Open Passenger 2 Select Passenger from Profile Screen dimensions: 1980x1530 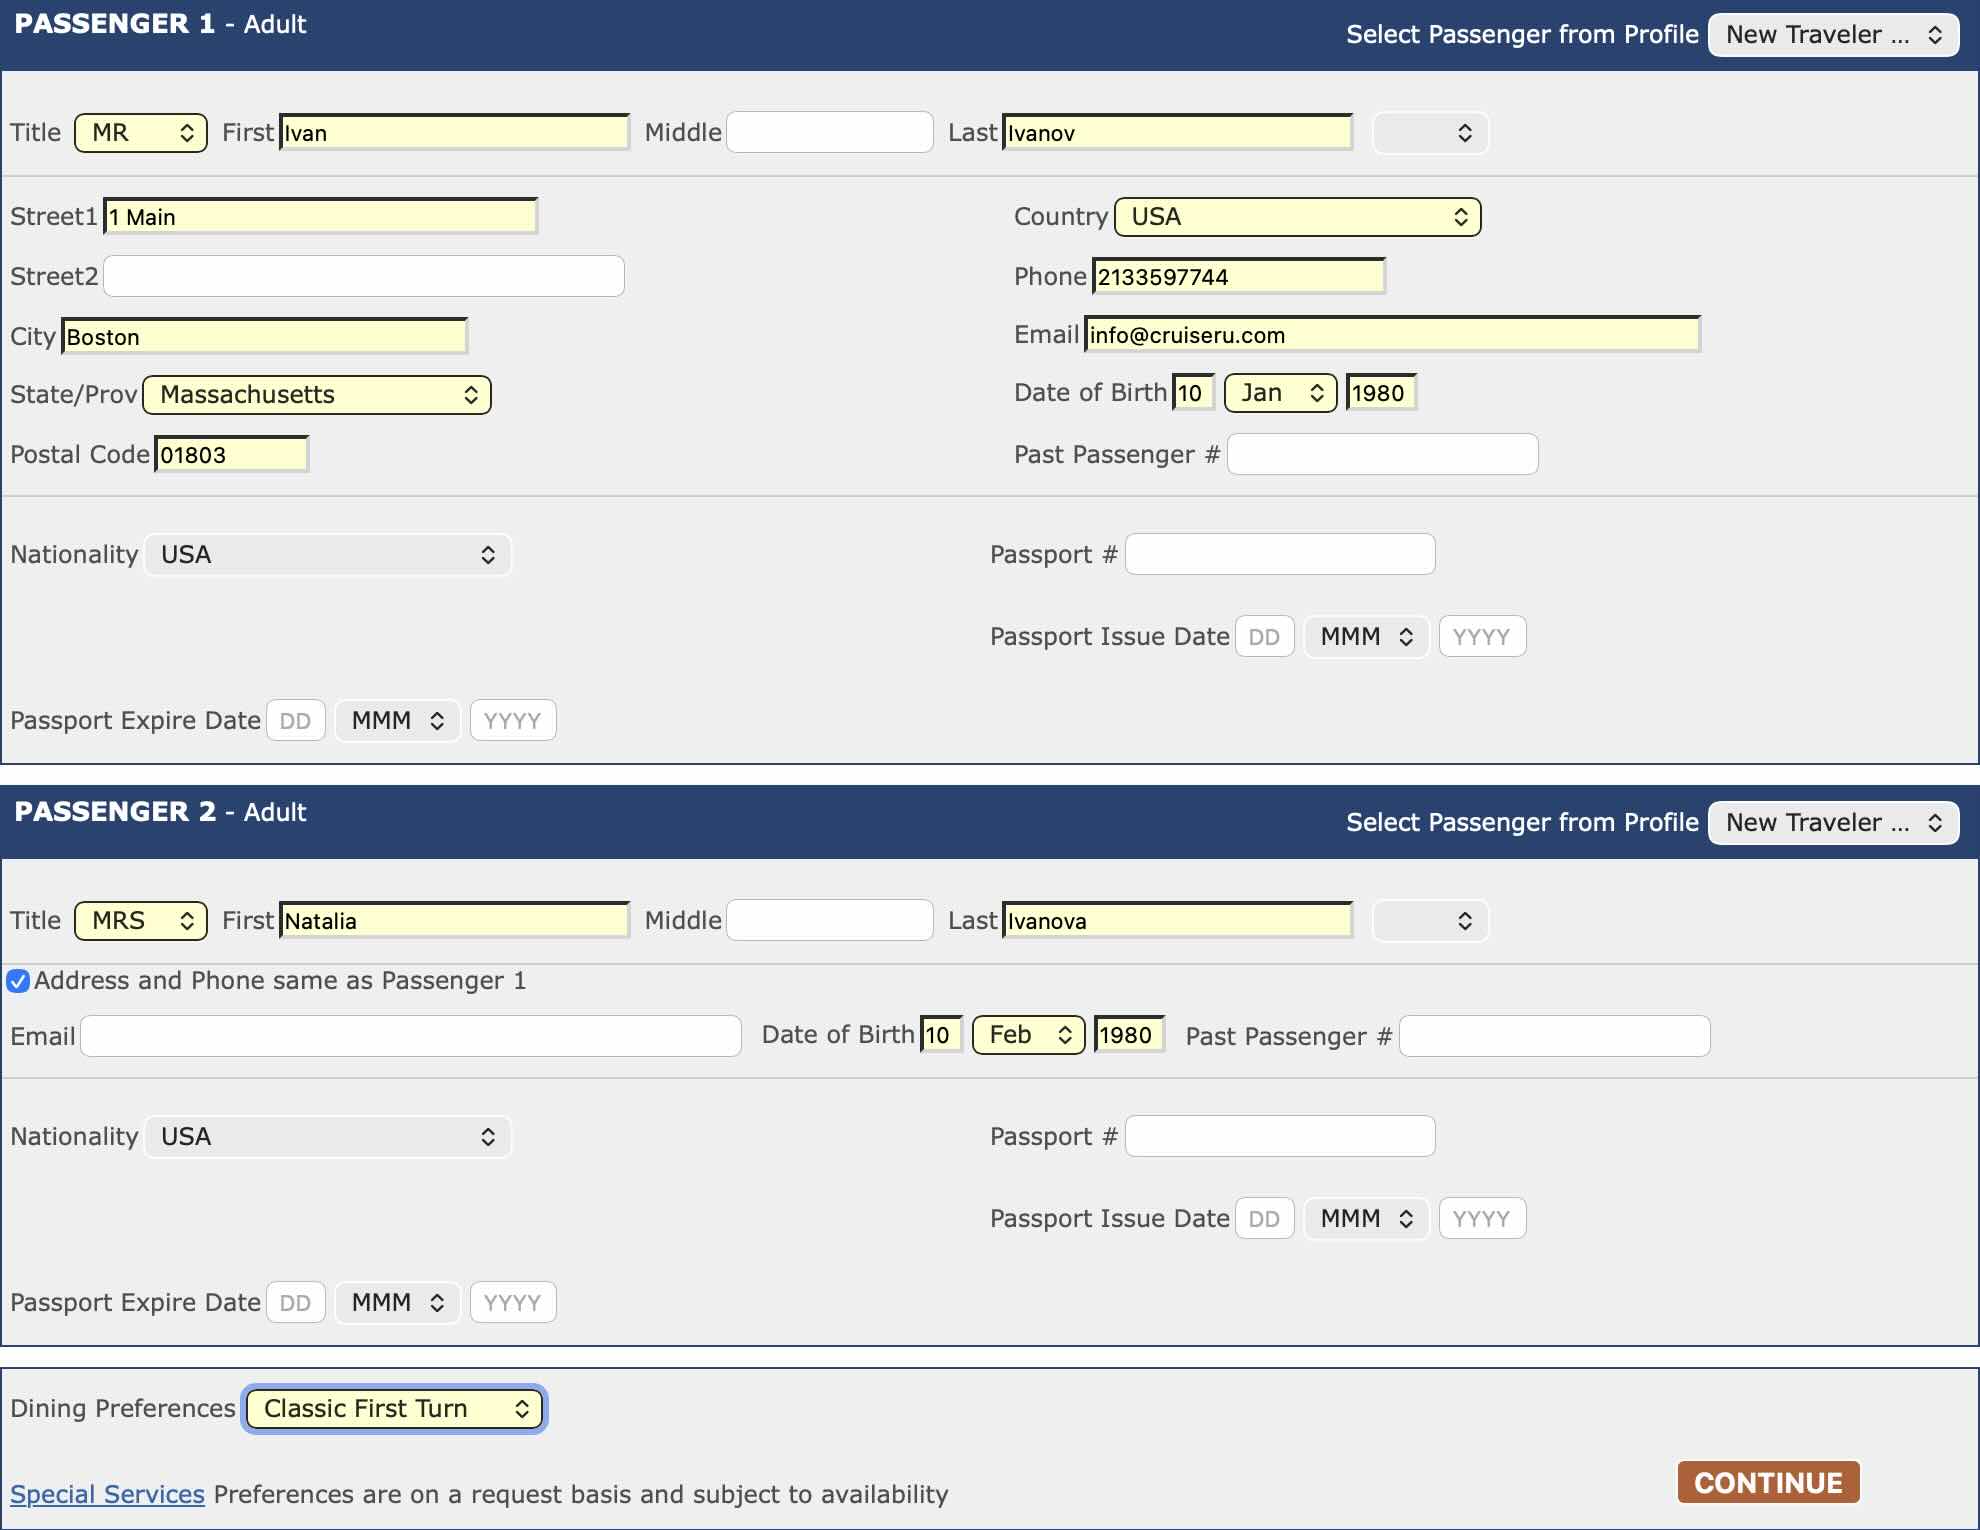1833,823
